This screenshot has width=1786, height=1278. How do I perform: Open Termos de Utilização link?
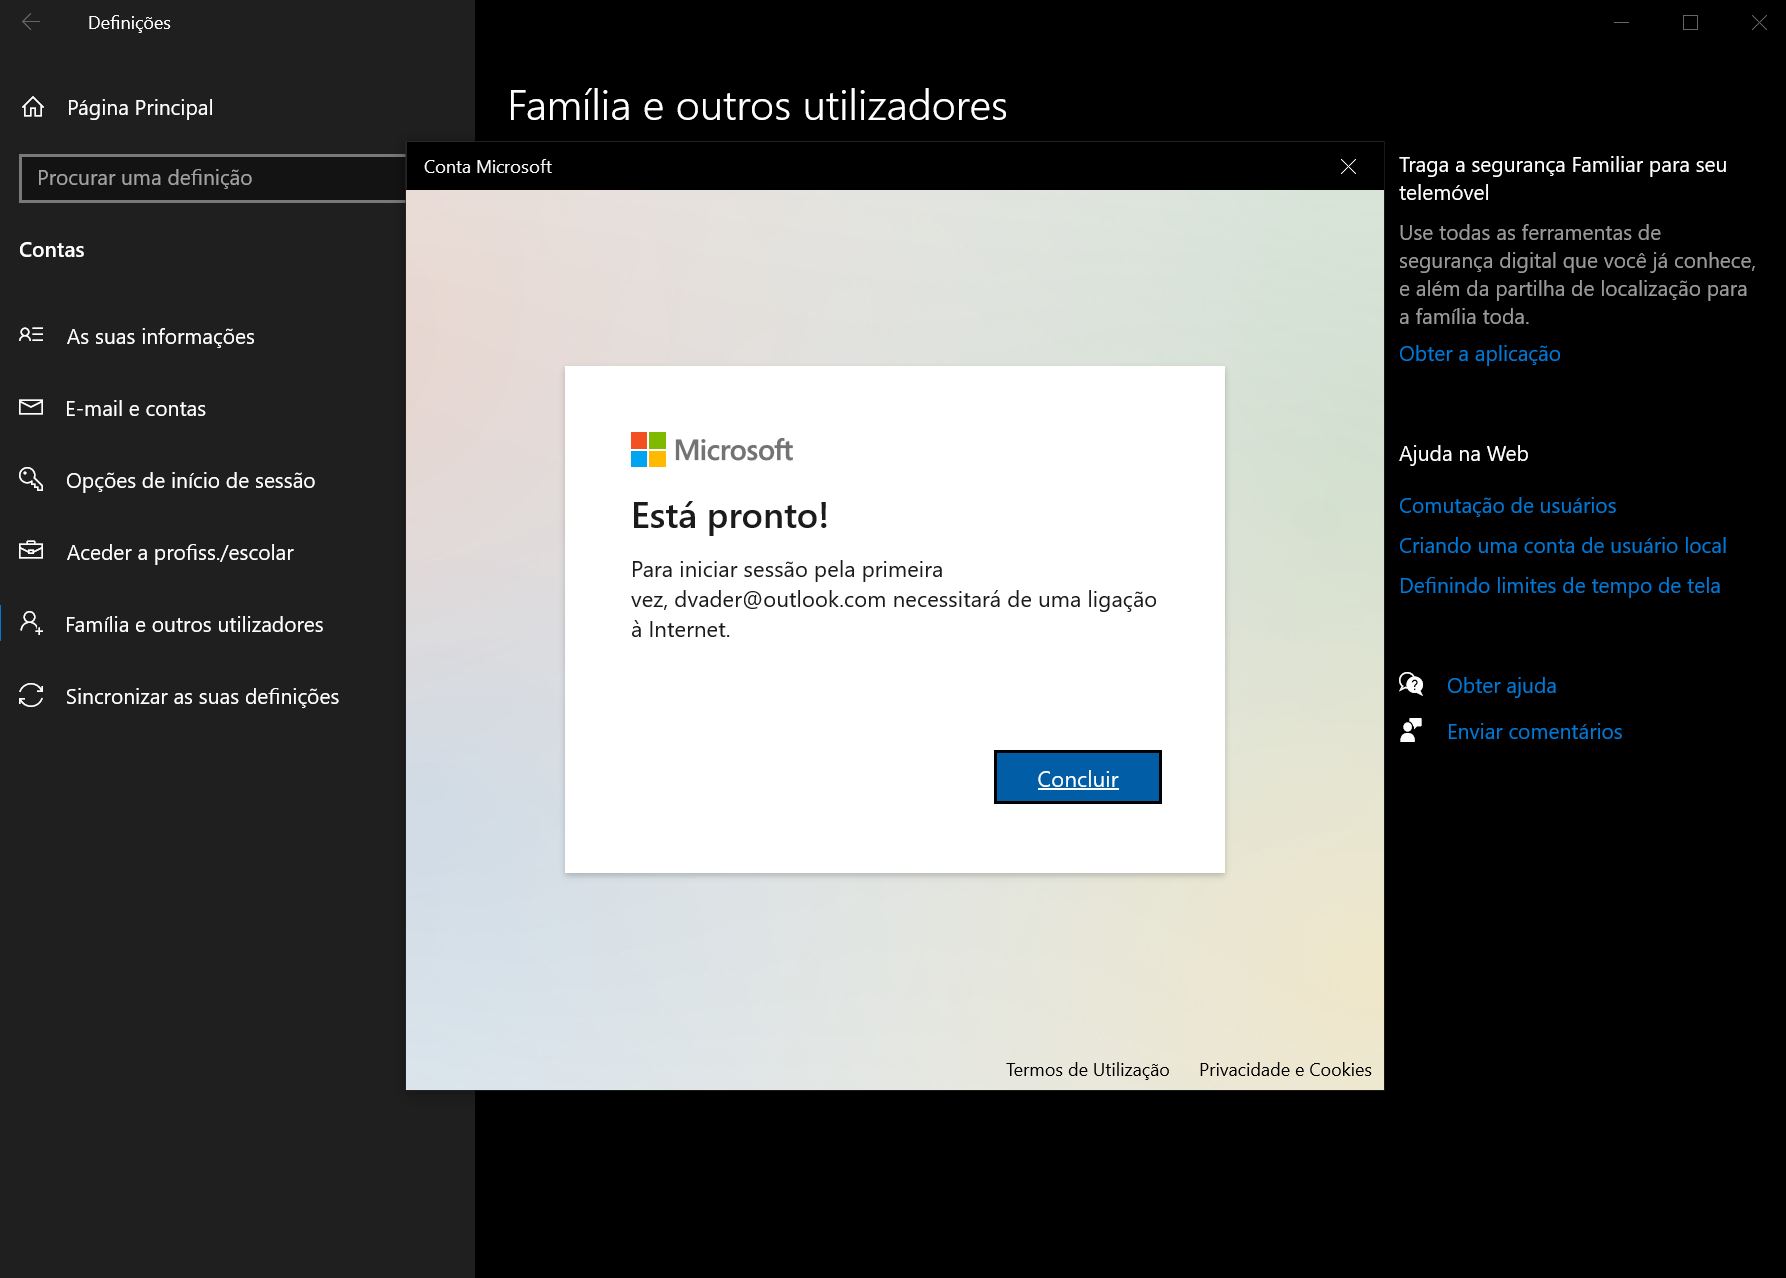(1087, 1069)
